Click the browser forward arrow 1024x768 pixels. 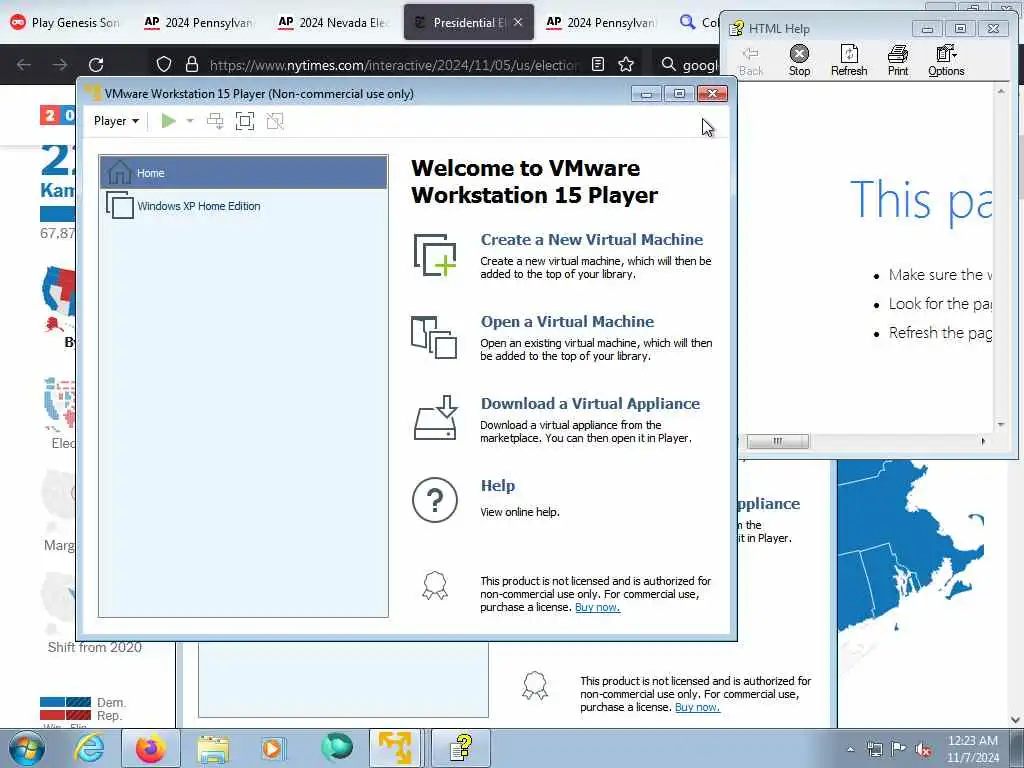pos(60,65)
